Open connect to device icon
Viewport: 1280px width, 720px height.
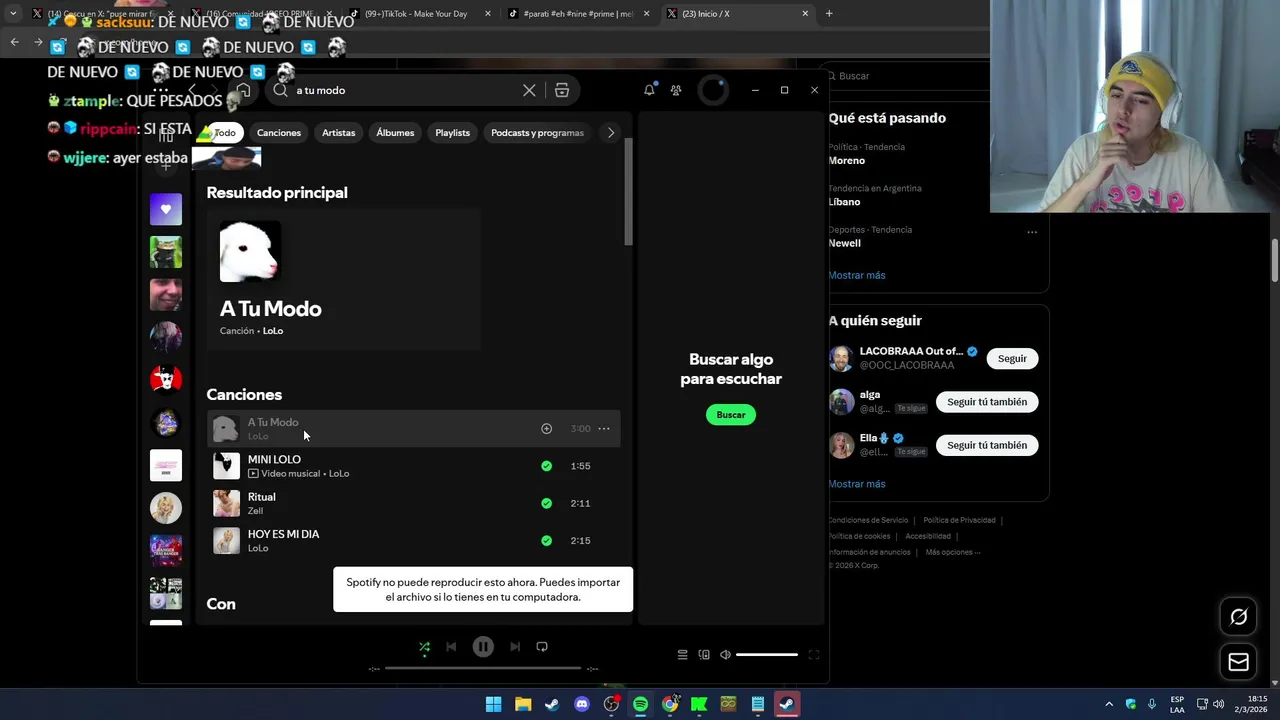[704, 655]
